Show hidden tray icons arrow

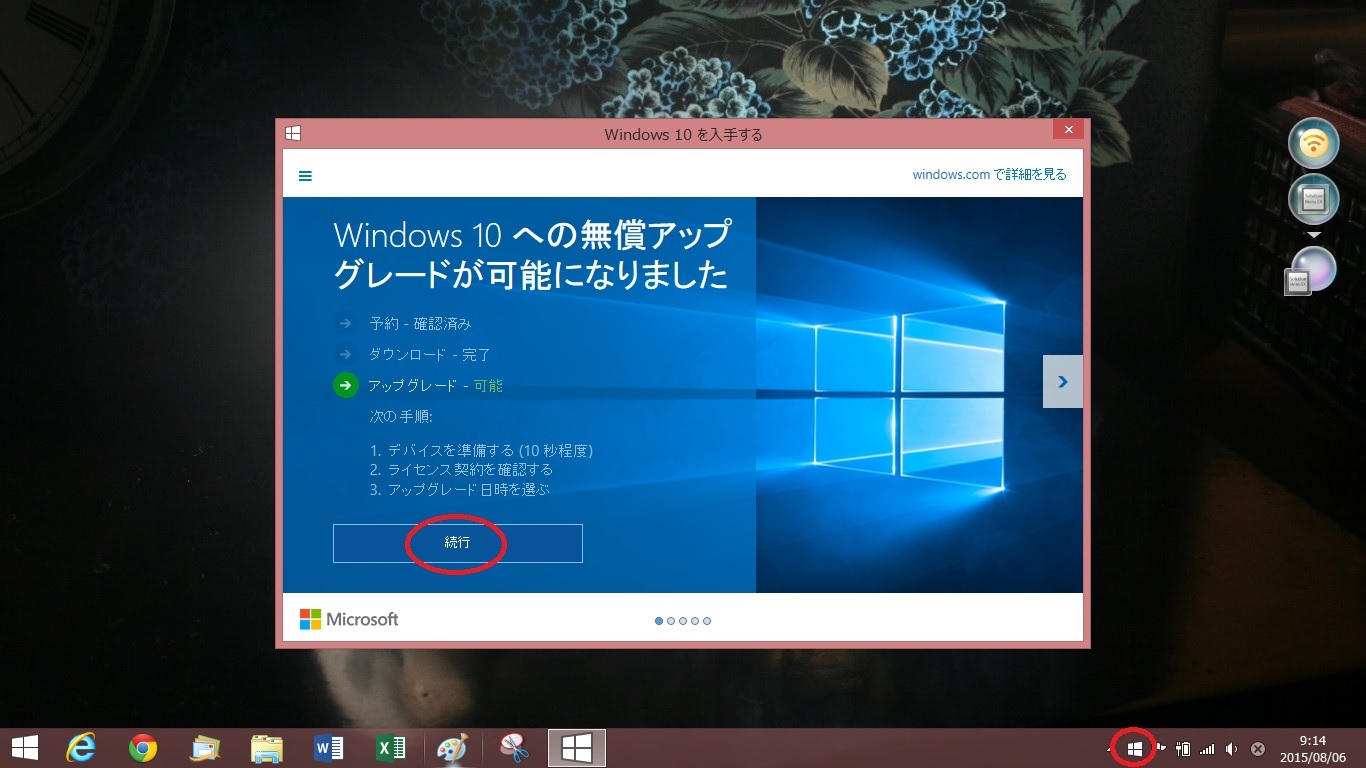(1109, 749)
